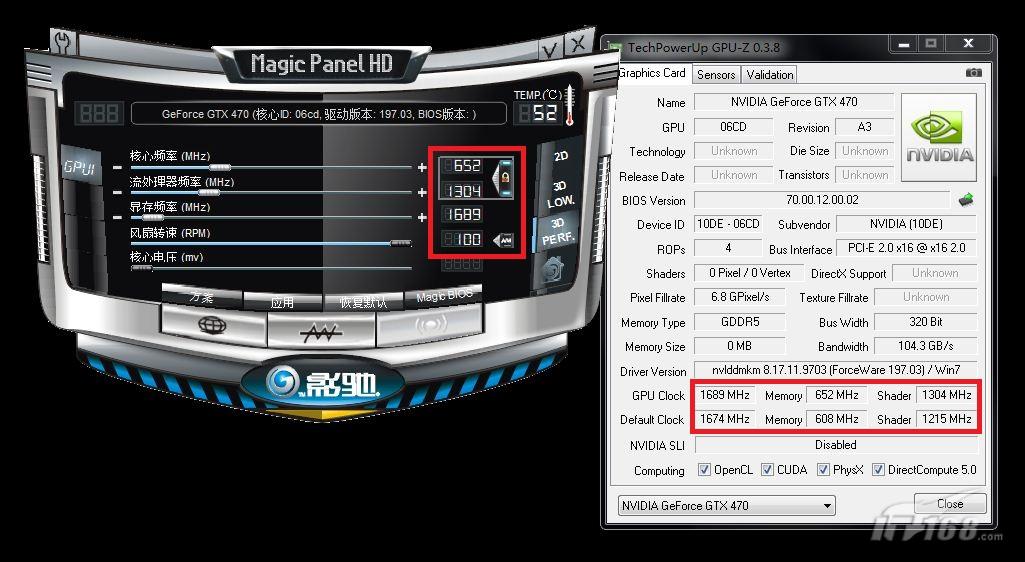Open the Validation tab
Viewport: 1025px width, 562px height.
pos(770,74)
